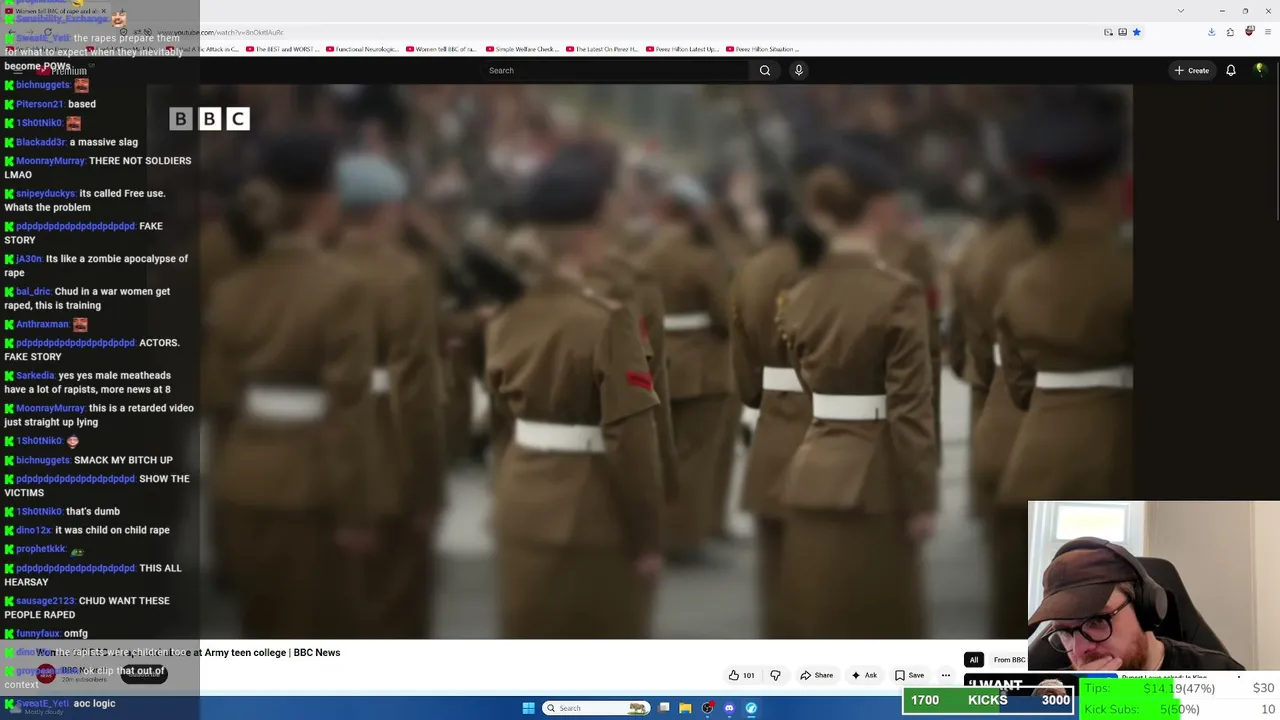The image size is (1280, 720).
Task: Select the From BBC filter chip
Action: pos(1009,660)
